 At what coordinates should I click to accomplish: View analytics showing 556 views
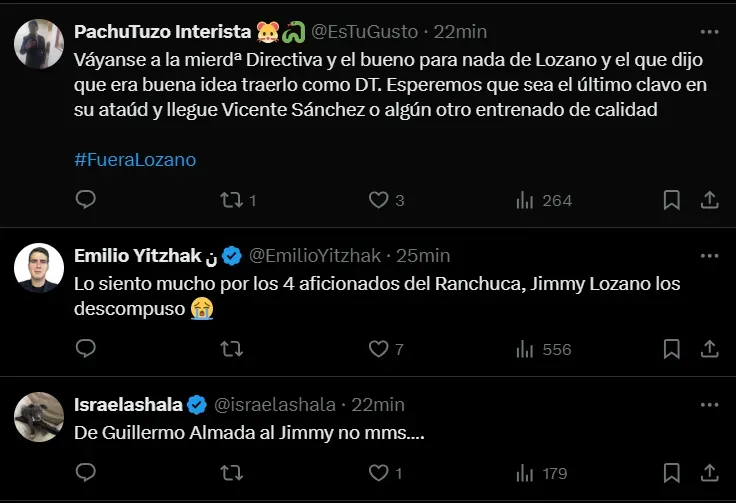click(525, 349)
